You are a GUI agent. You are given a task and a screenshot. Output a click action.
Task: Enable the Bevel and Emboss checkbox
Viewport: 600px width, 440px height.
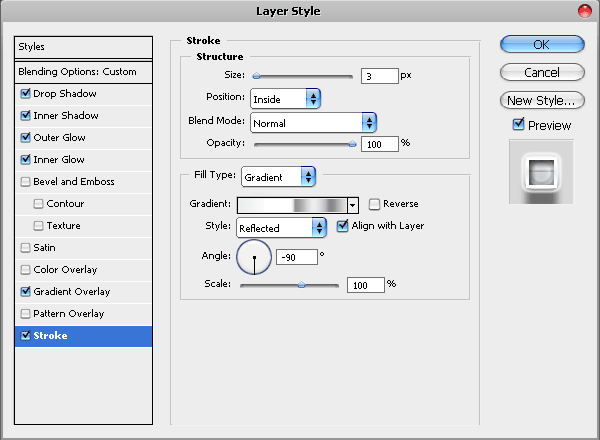[26, 181]
